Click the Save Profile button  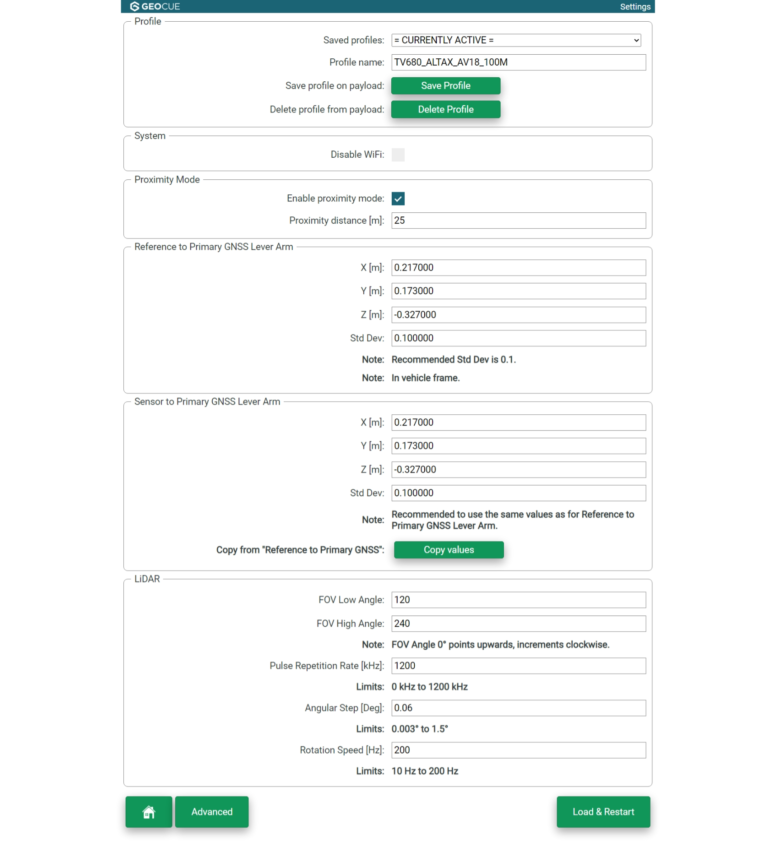(x=446, y=86)
